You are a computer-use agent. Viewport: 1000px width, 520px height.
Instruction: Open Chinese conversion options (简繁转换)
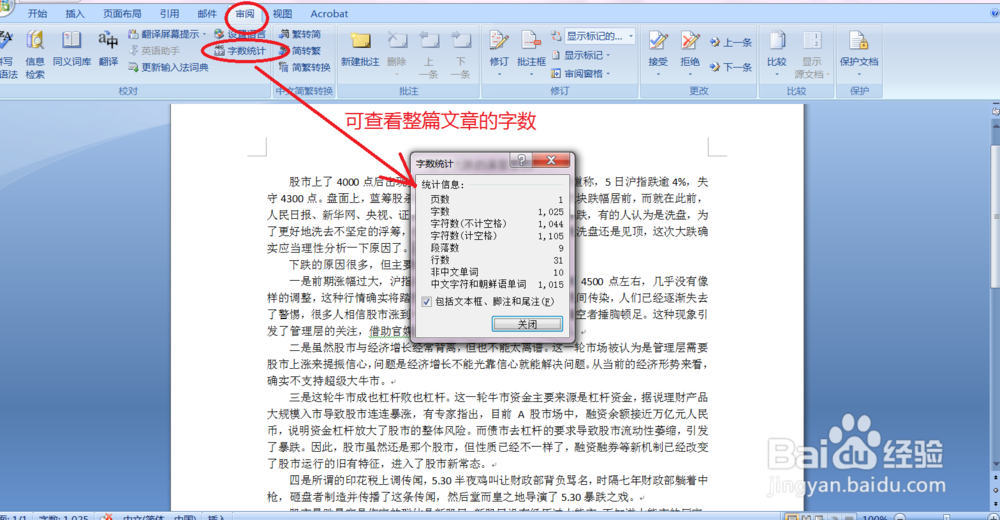(x=304, y=67)
